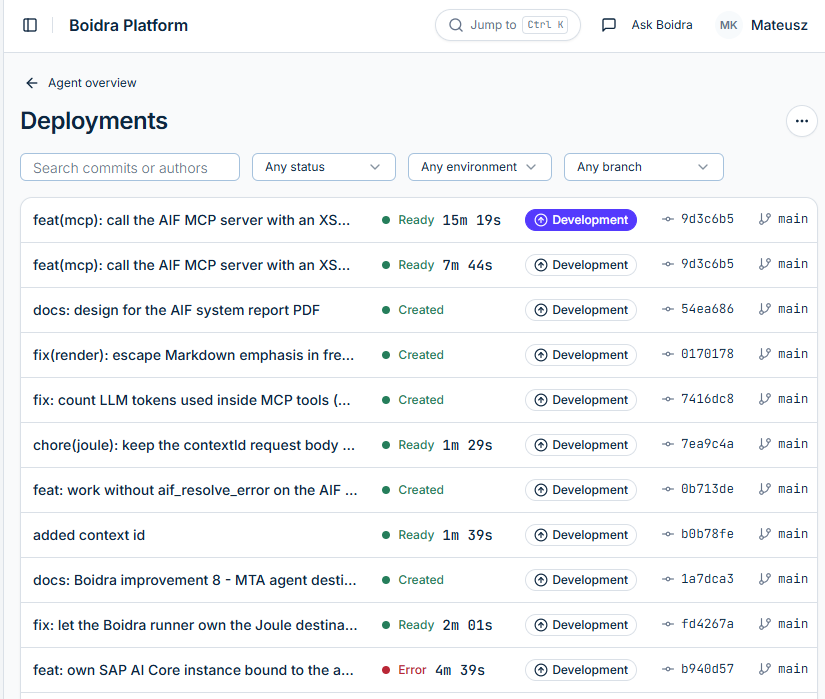This screenshot has width=825, height=699.
Task: Open the Any environment dropdown
Action: point(479,167)
